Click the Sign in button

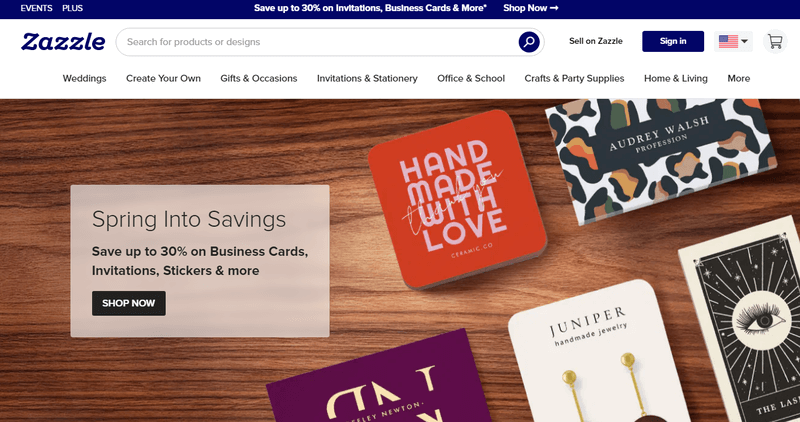pos(673,41)
